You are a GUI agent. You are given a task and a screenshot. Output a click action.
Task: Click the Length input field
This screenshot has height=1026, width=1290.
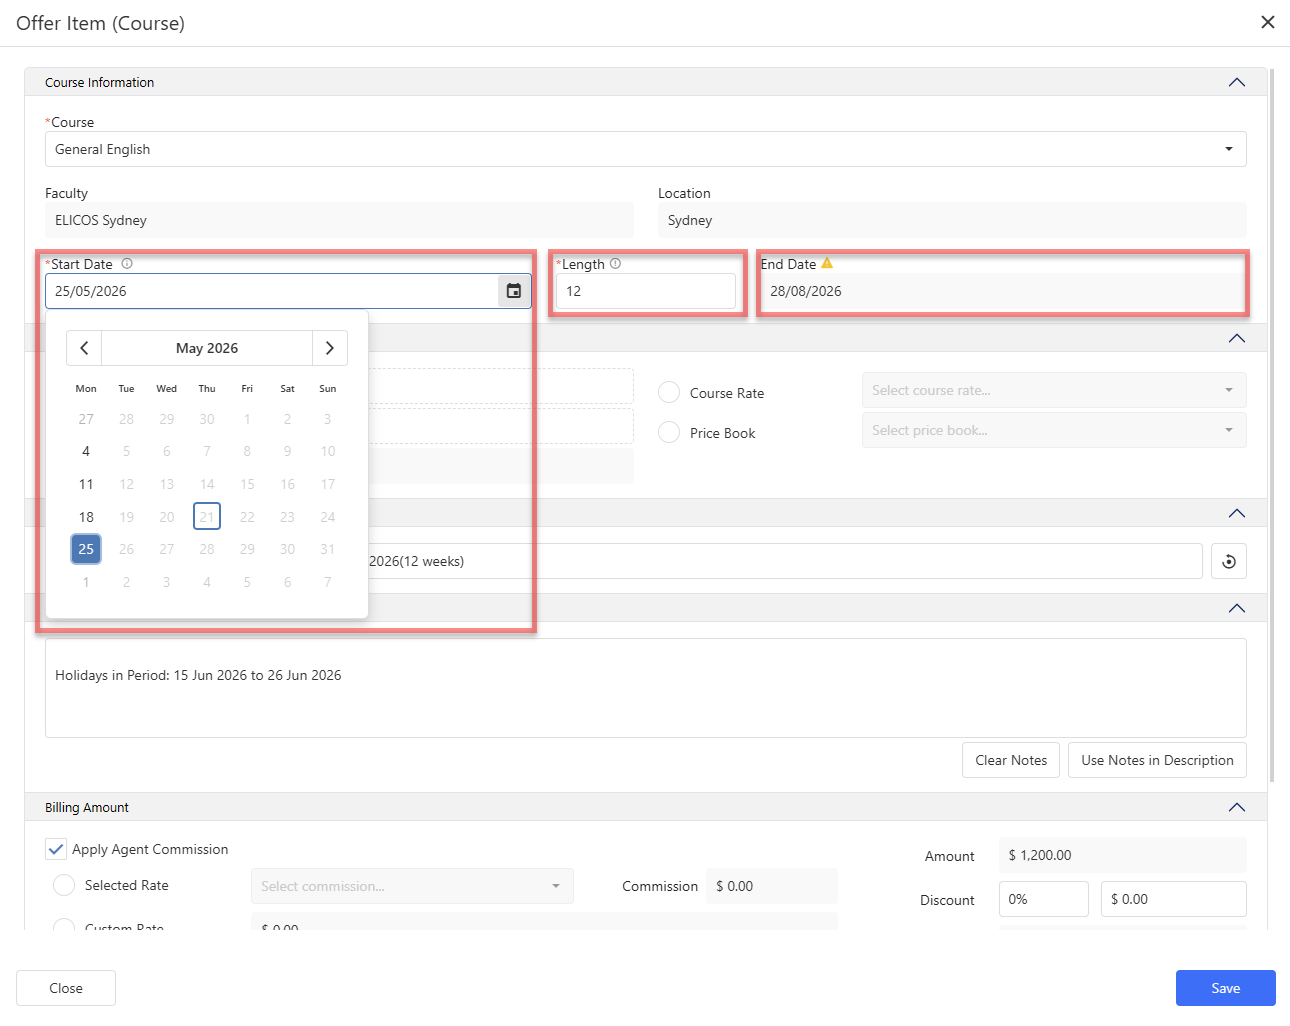[646, 291]
